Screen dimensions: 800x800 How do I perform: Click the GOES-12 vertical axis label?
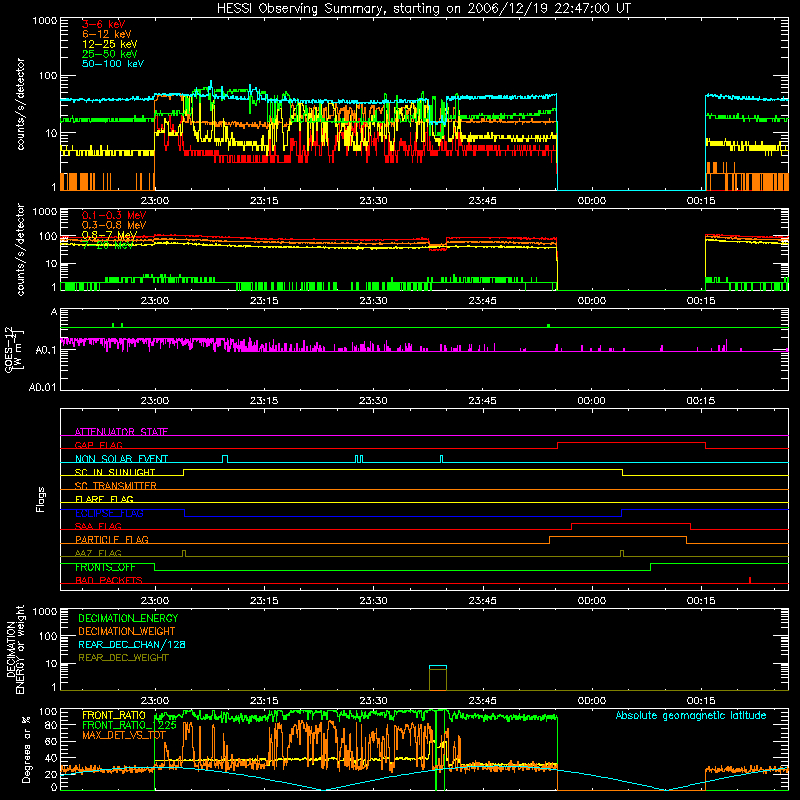[14, 349]
